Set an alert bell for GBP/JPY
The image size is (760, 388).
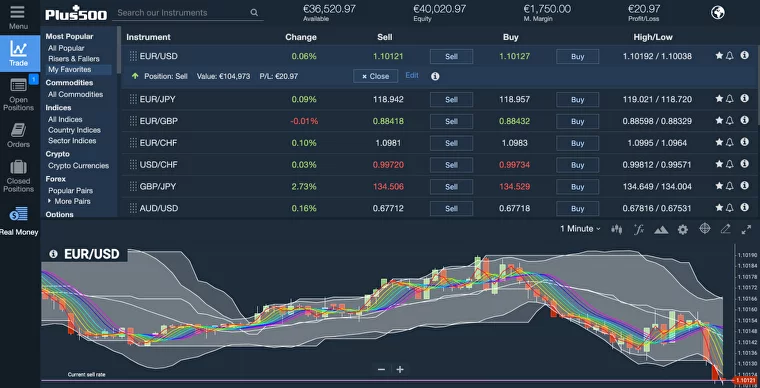(x=730, y=186)
